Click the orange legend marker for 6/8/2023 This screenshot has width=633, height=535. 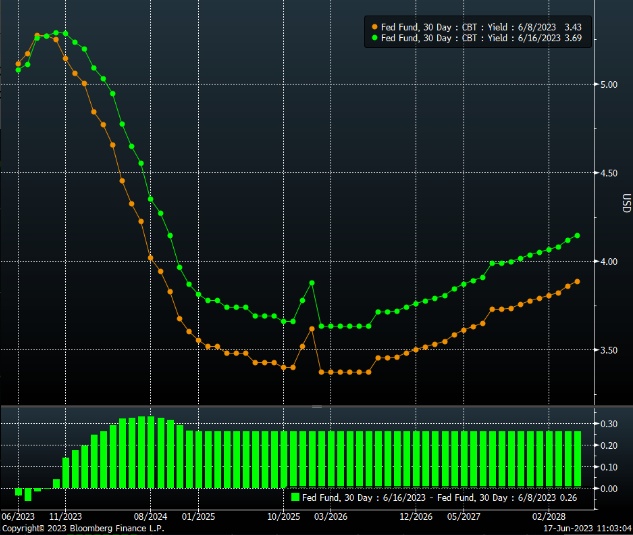click(x=374, y=26)
